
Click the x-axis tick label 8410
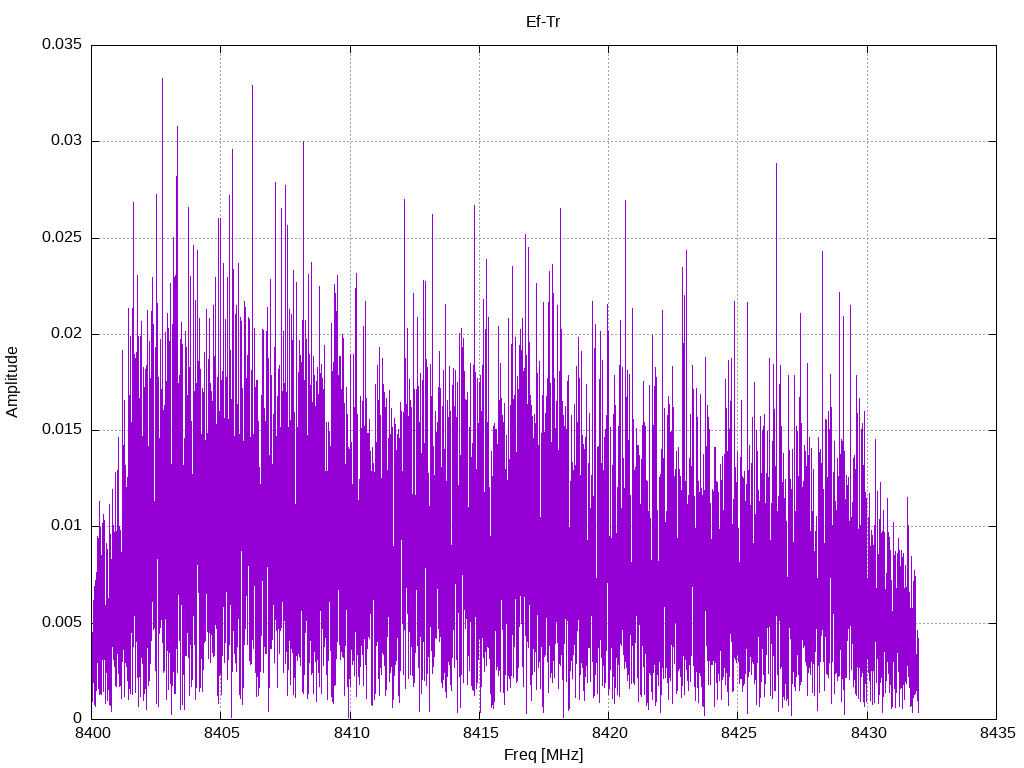click(x=351, y=733)
